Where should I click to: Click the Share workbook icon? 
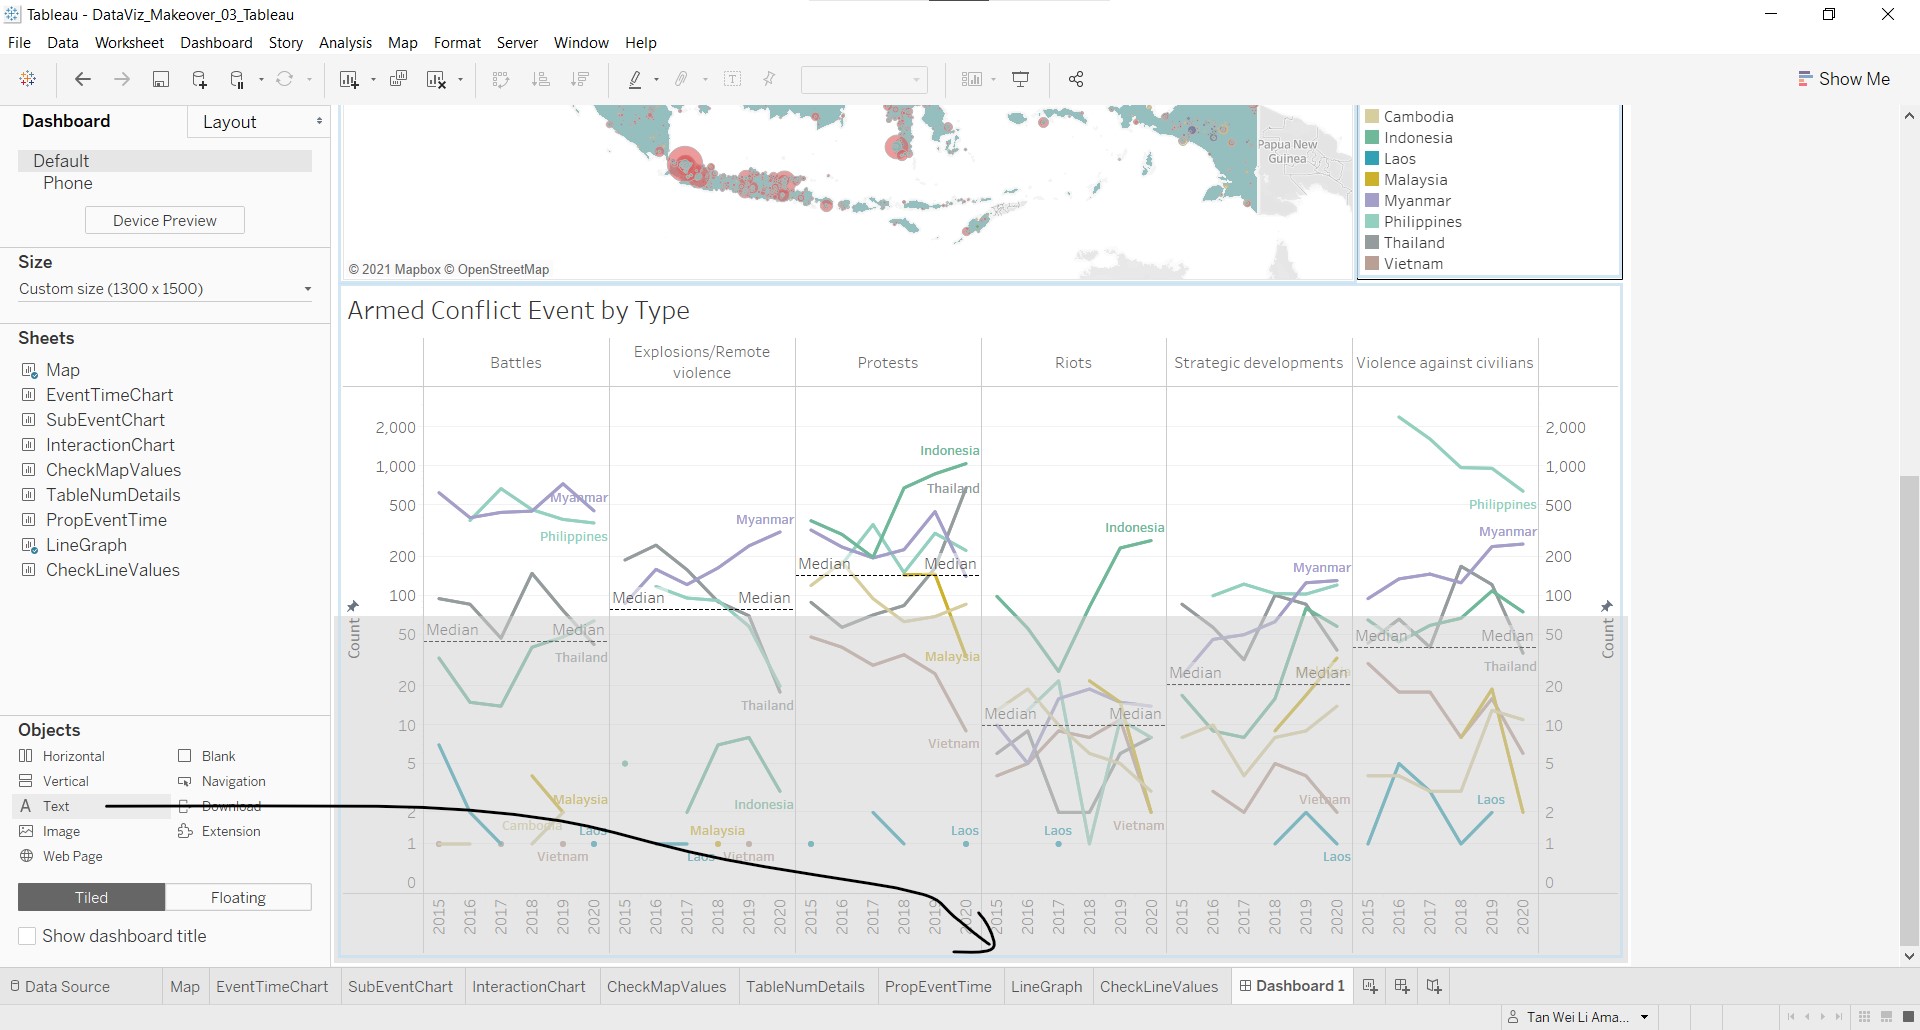tap(1076, 80)
